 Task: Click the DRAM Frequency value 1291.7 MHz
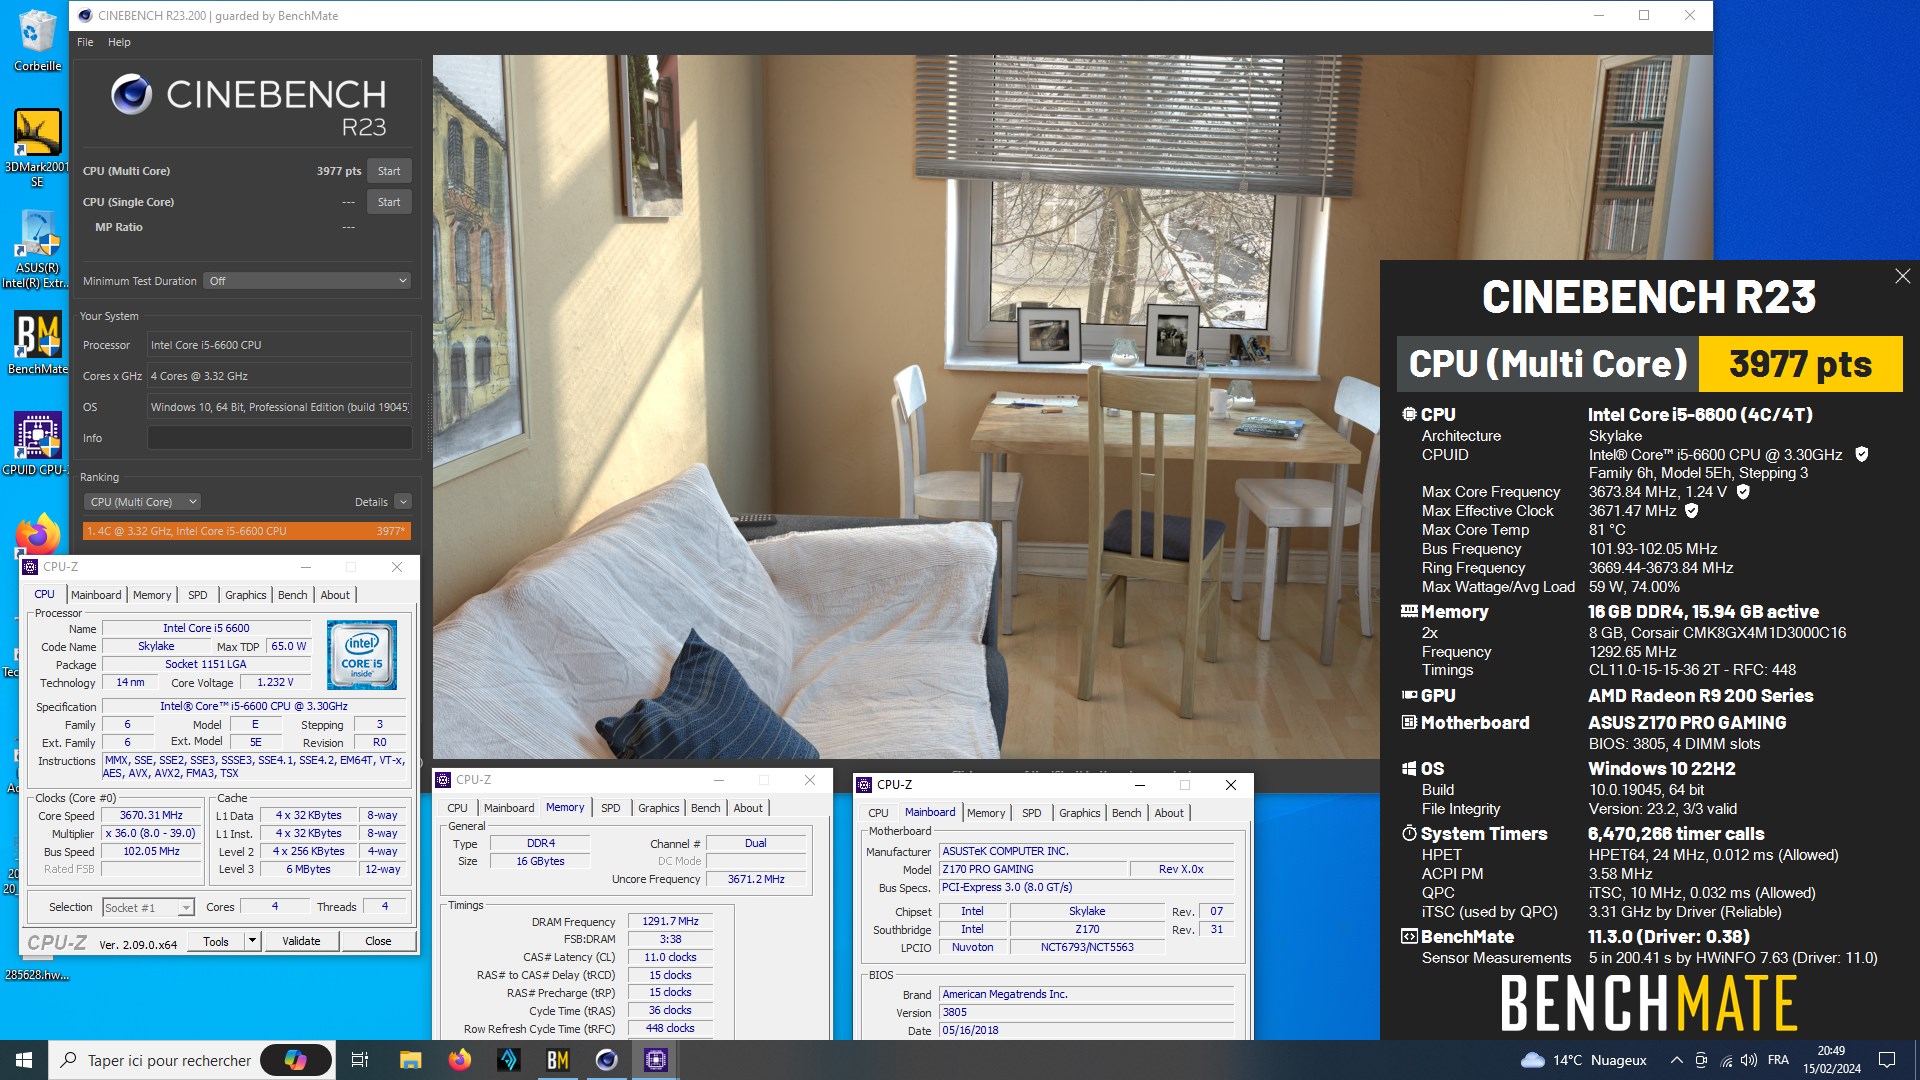click(670, 922)
